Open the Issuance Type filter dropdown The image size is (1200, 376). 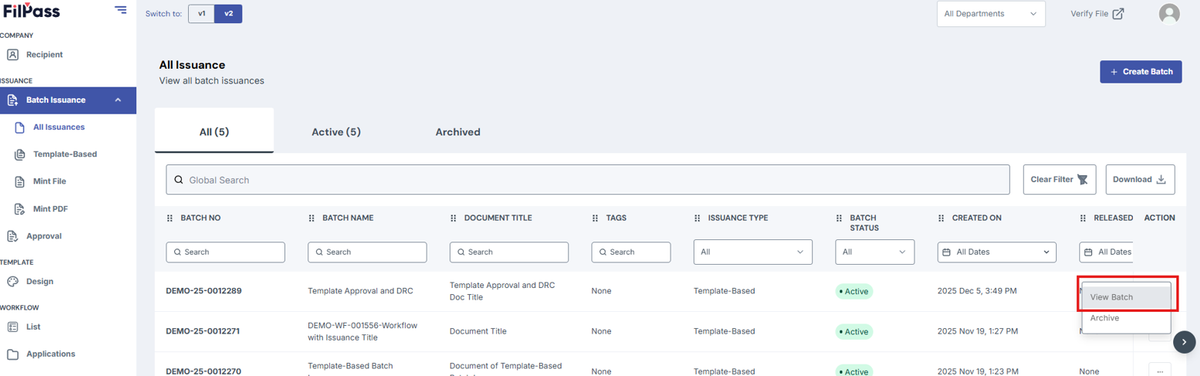(753, 252)
